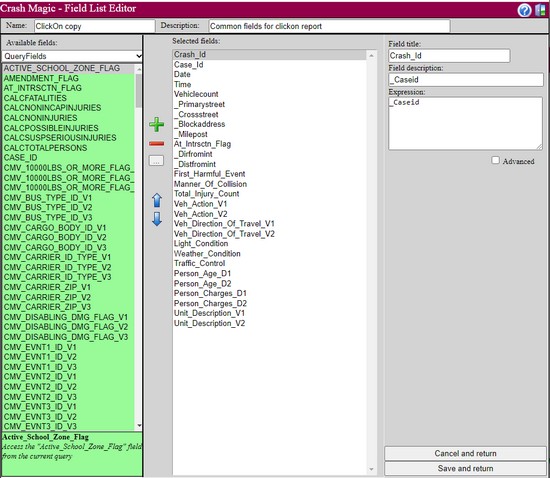Select AT_INTRSCTN_FLAG in available fields
Image resolution: width=550 pixels, height=478 pixels.
click(68, 88)
